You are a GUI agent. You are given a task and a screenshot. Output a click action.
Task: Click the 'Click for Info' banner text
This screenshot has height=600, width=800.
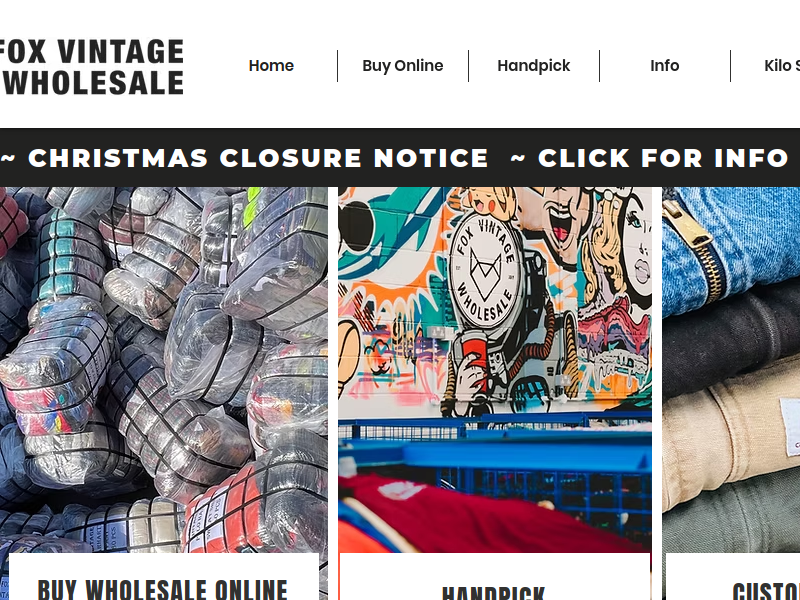coord(649,158)
